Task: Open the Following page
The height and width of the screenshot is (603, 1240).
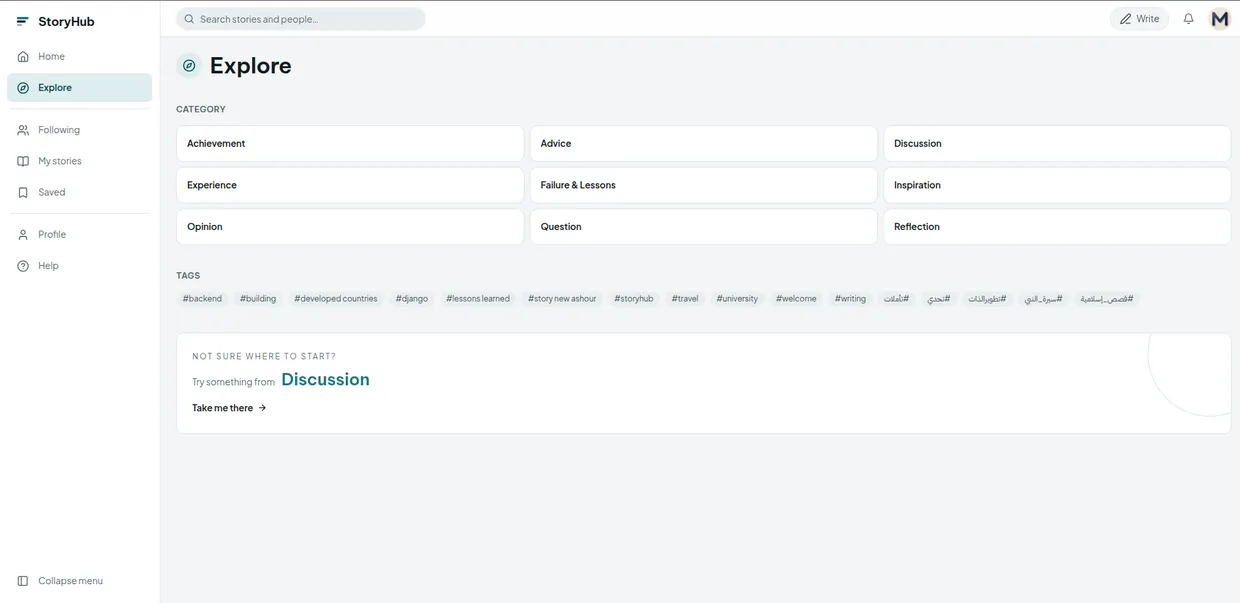Action: coord(79,130)
